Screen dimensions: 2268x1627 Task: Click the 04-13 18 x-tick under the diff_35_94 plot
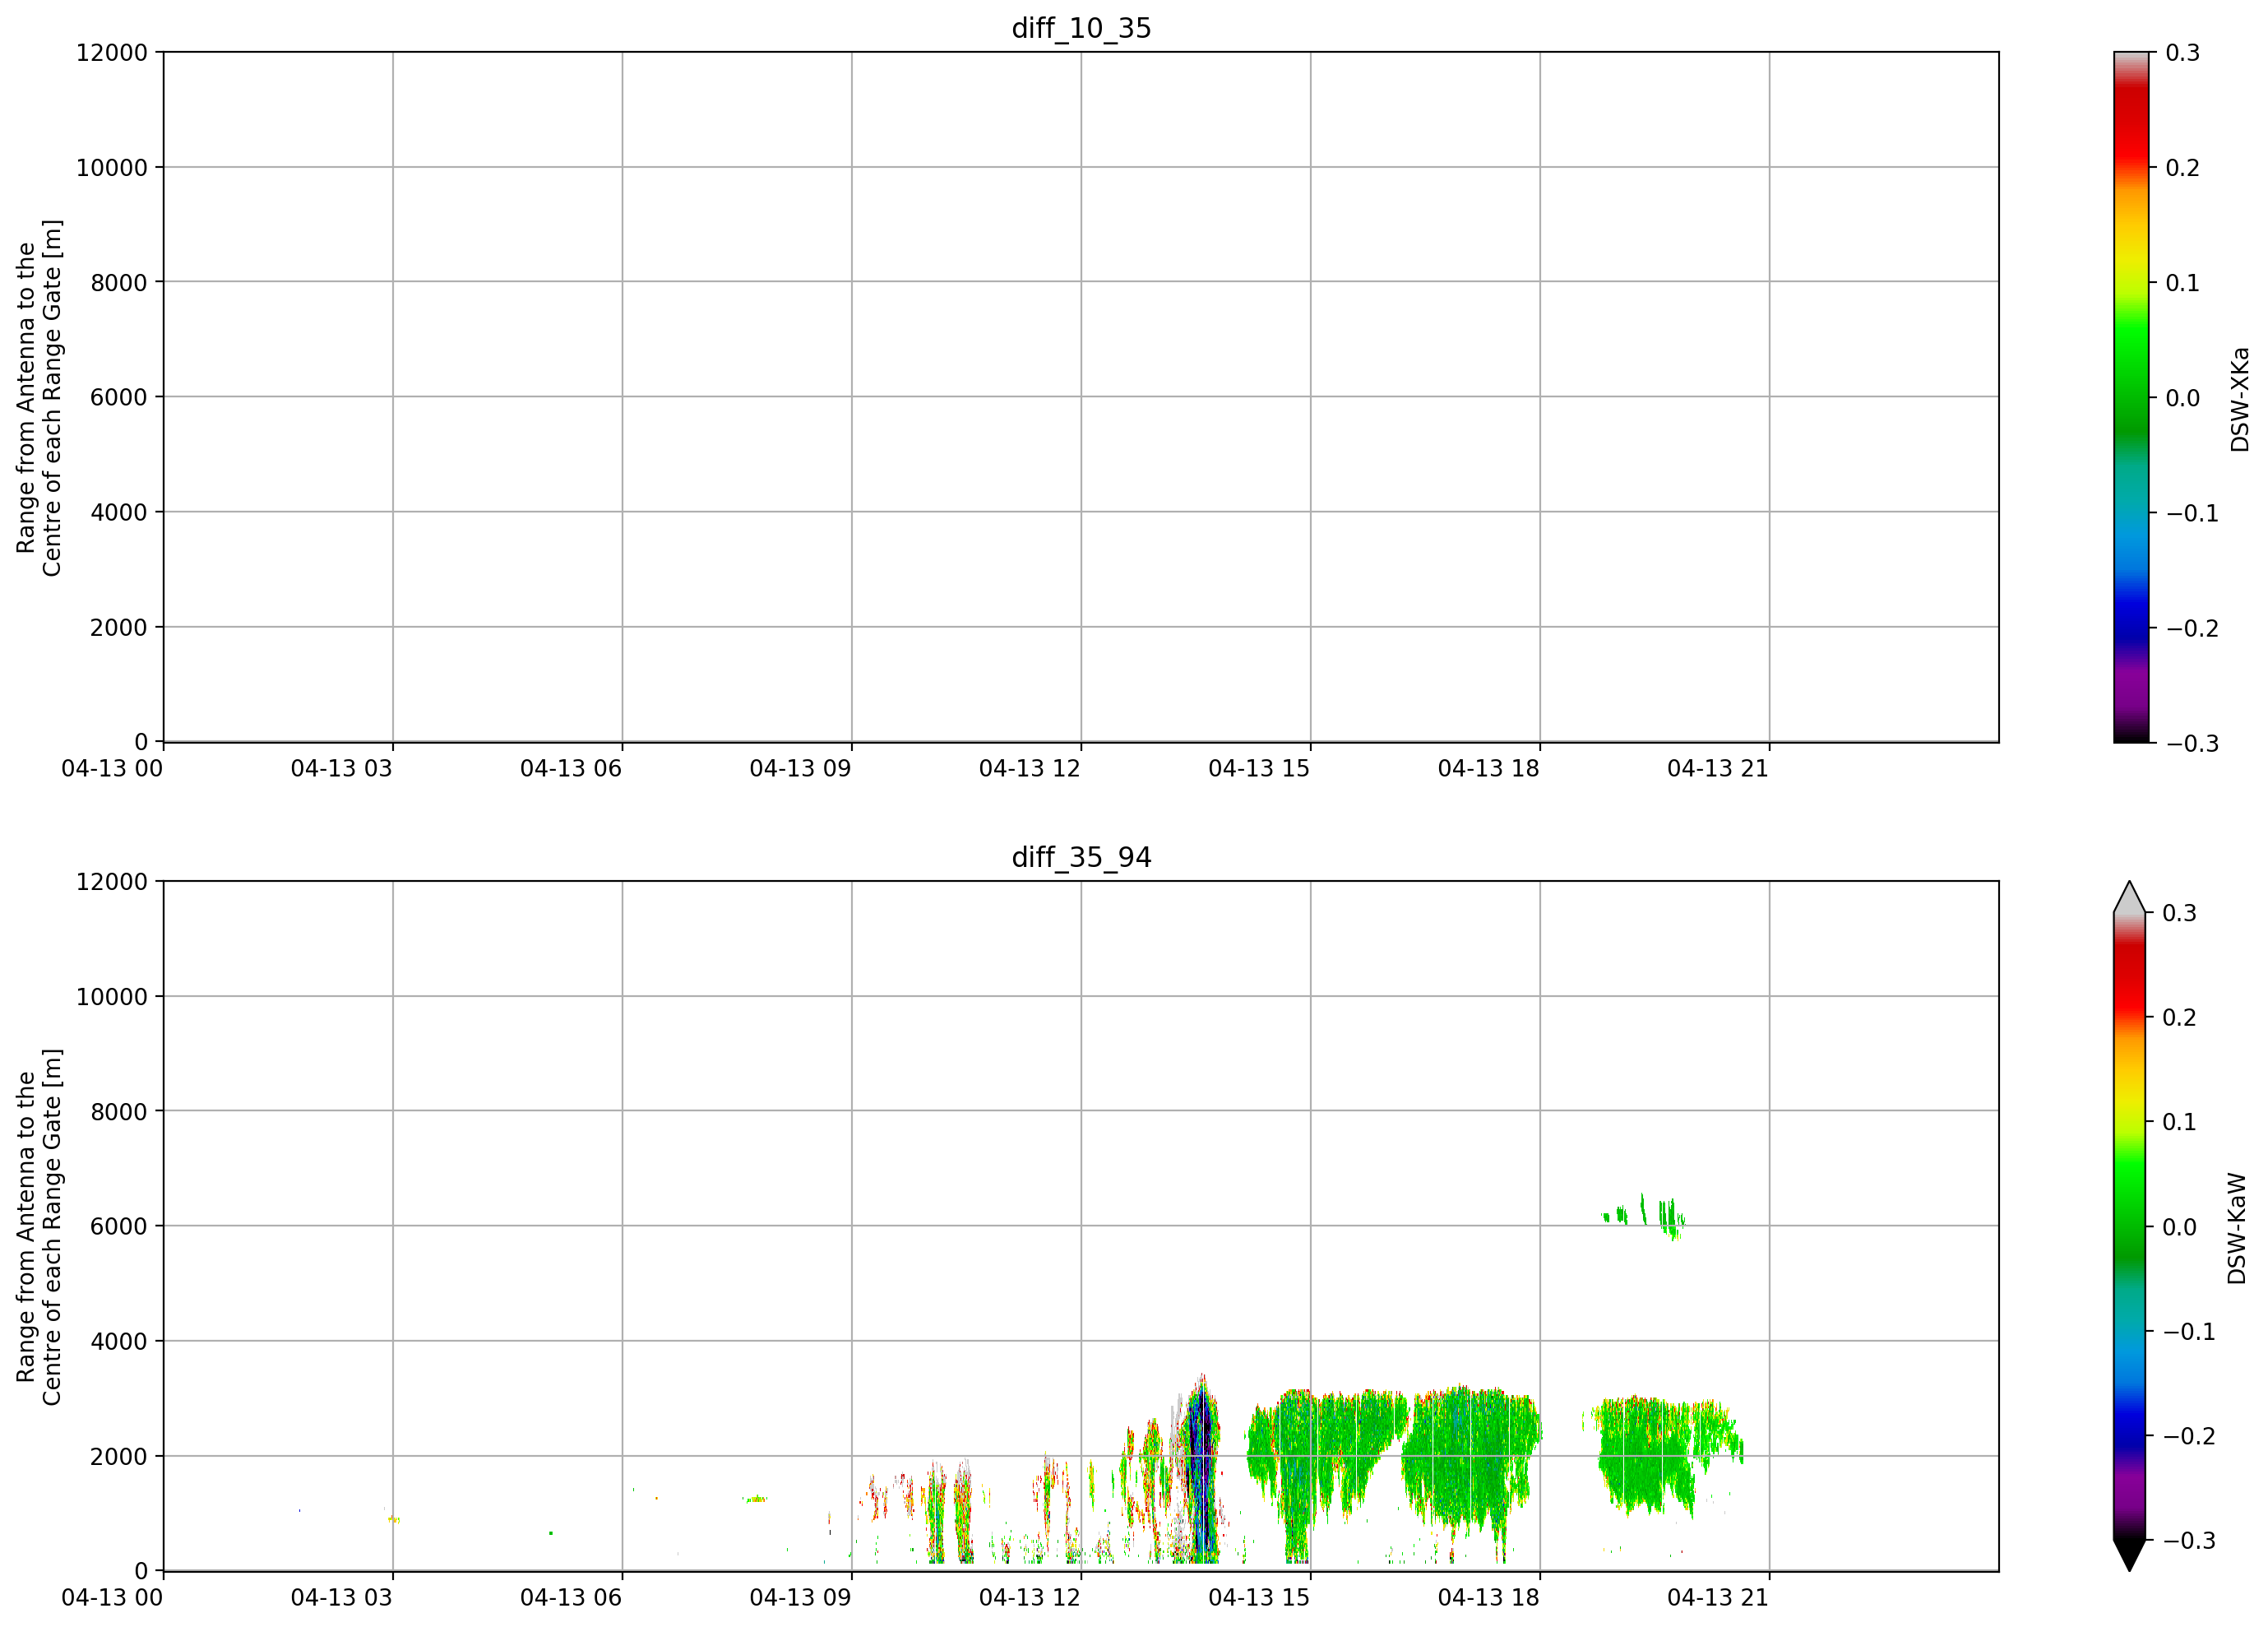coord(1489,1598)
